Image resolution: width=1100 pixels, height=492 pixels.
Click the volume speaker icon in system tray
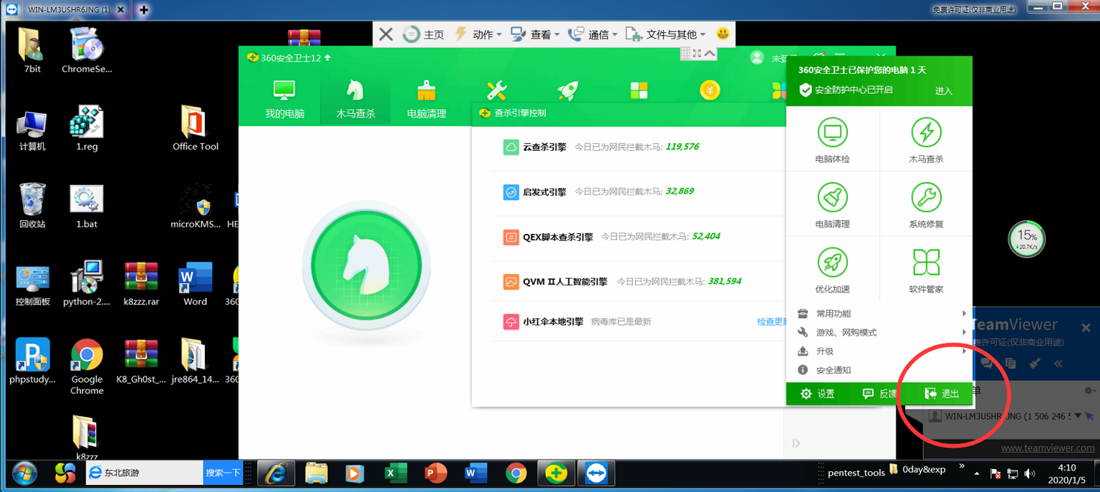(x=1030, y=474)
